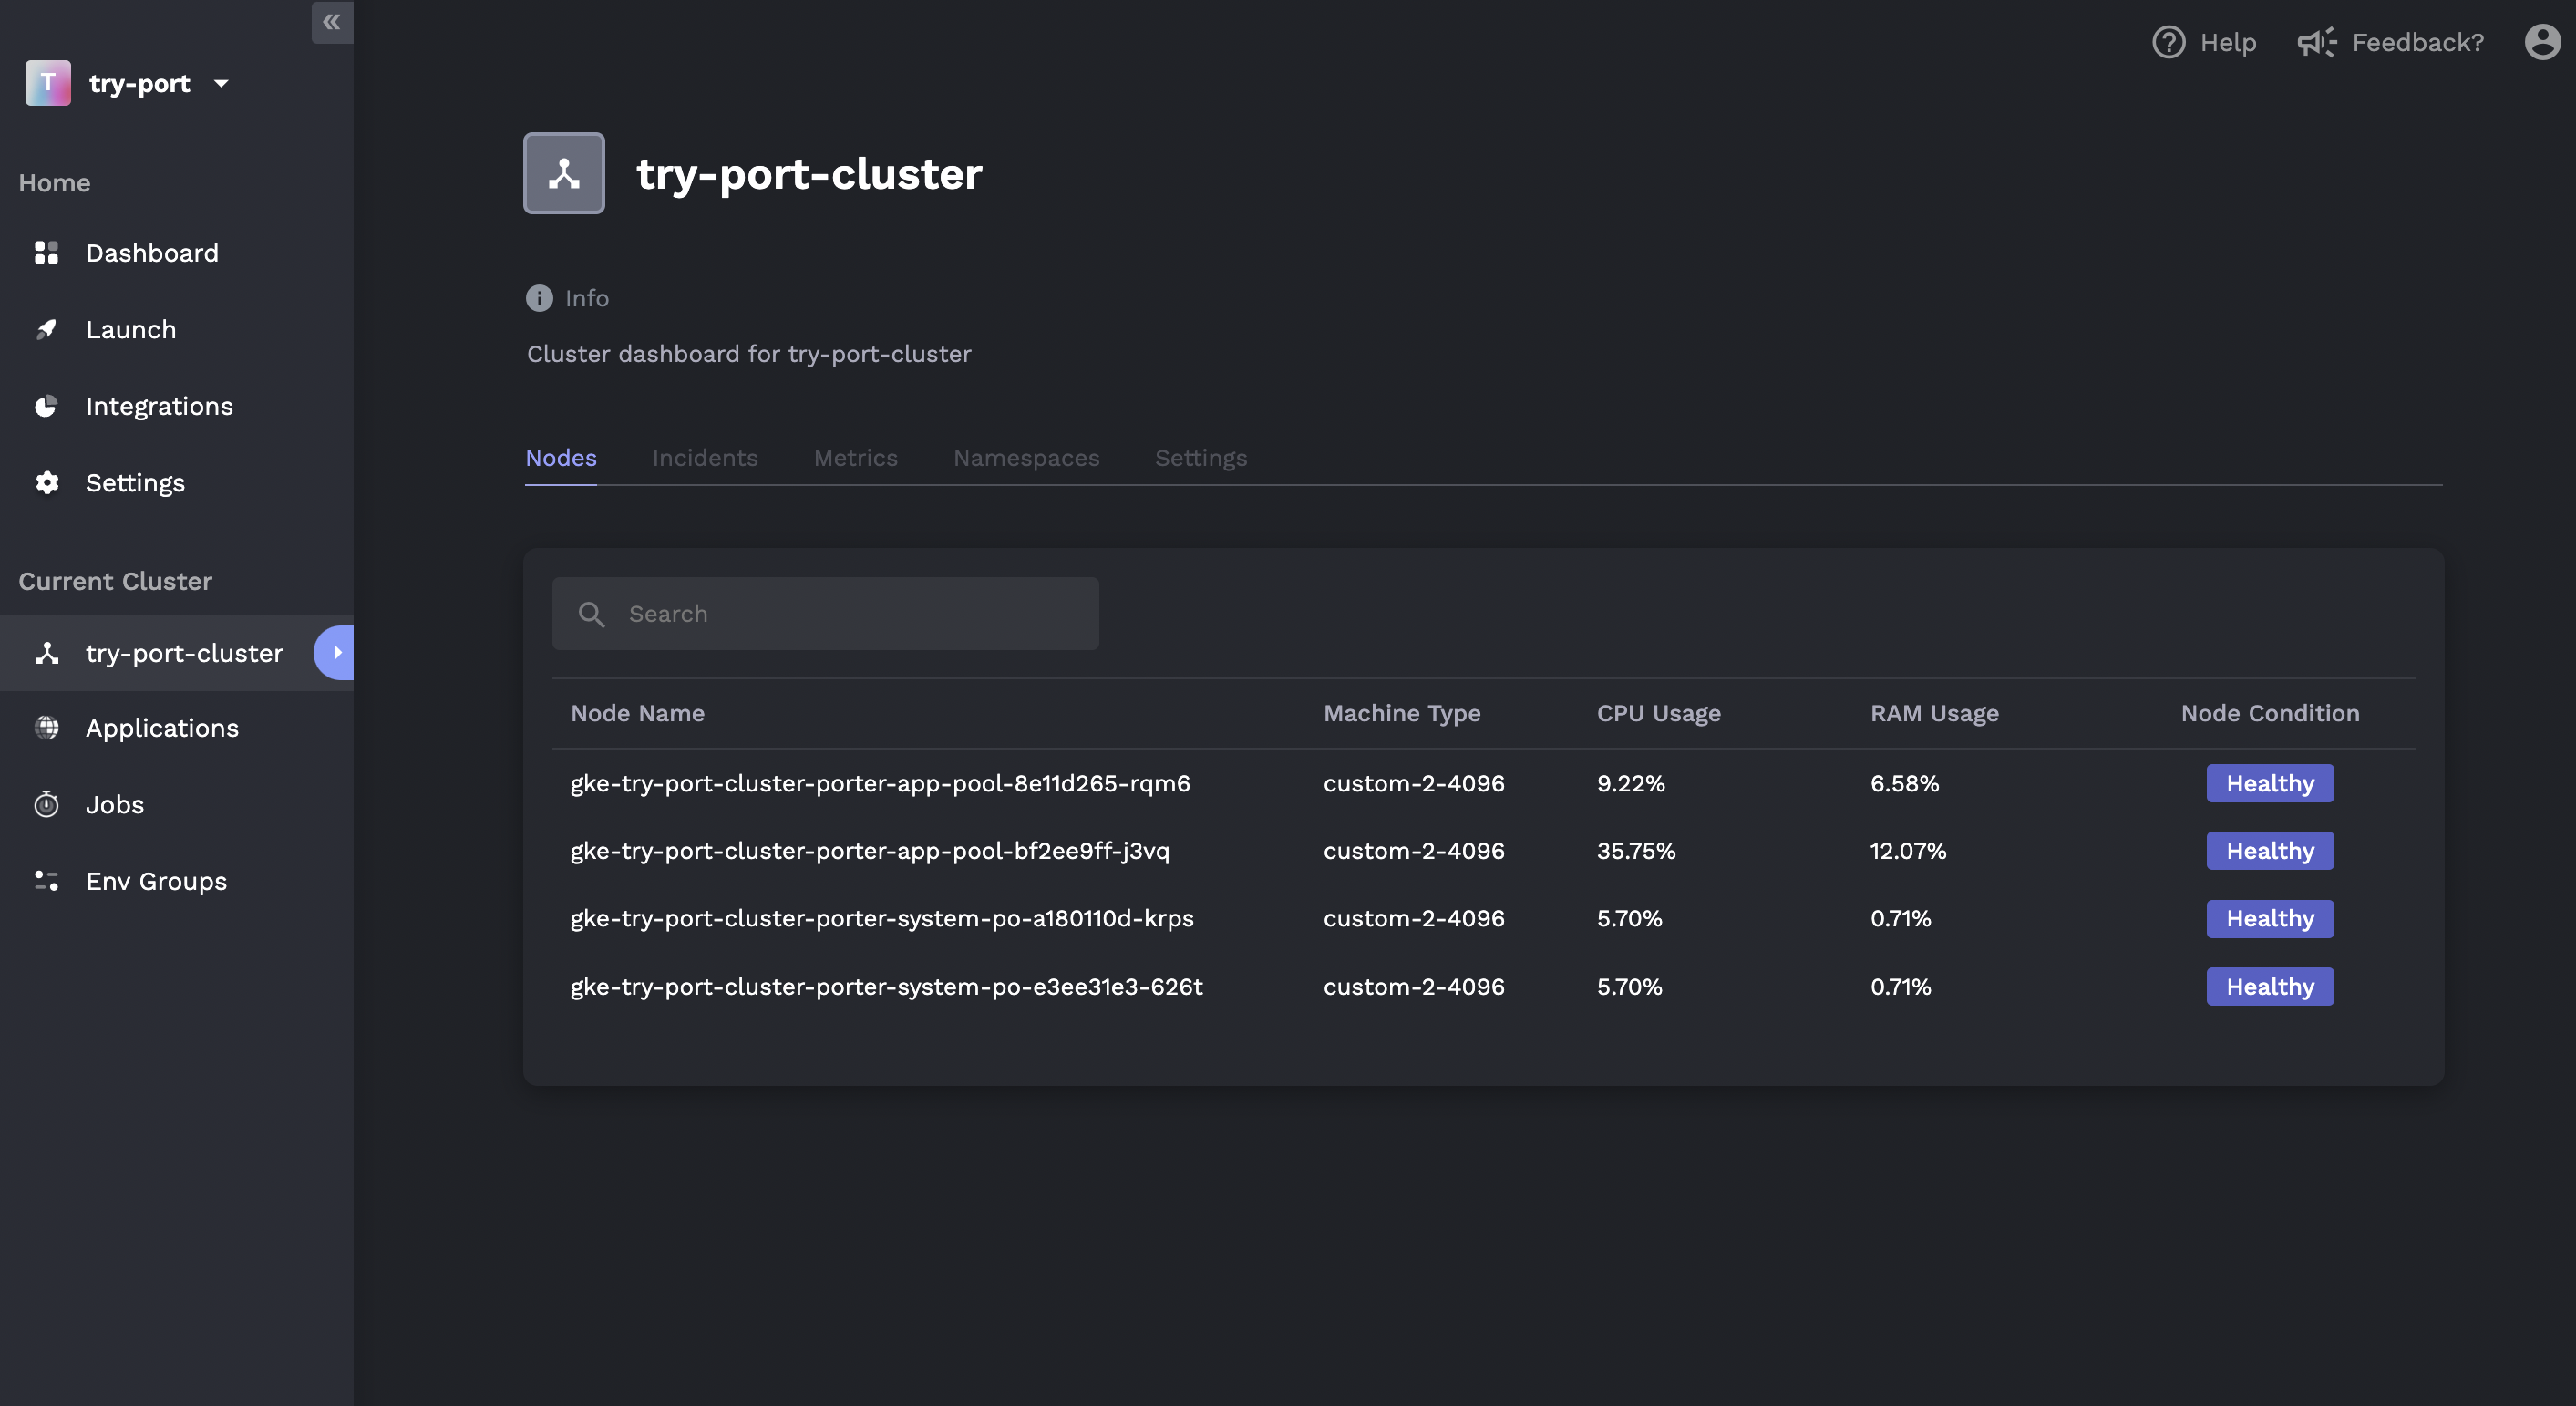Image resolution: width=2576 pixels, height=1406 pixels.
Task: Click the 12.07% RAM usage value
Action: tap(1908, 851)
